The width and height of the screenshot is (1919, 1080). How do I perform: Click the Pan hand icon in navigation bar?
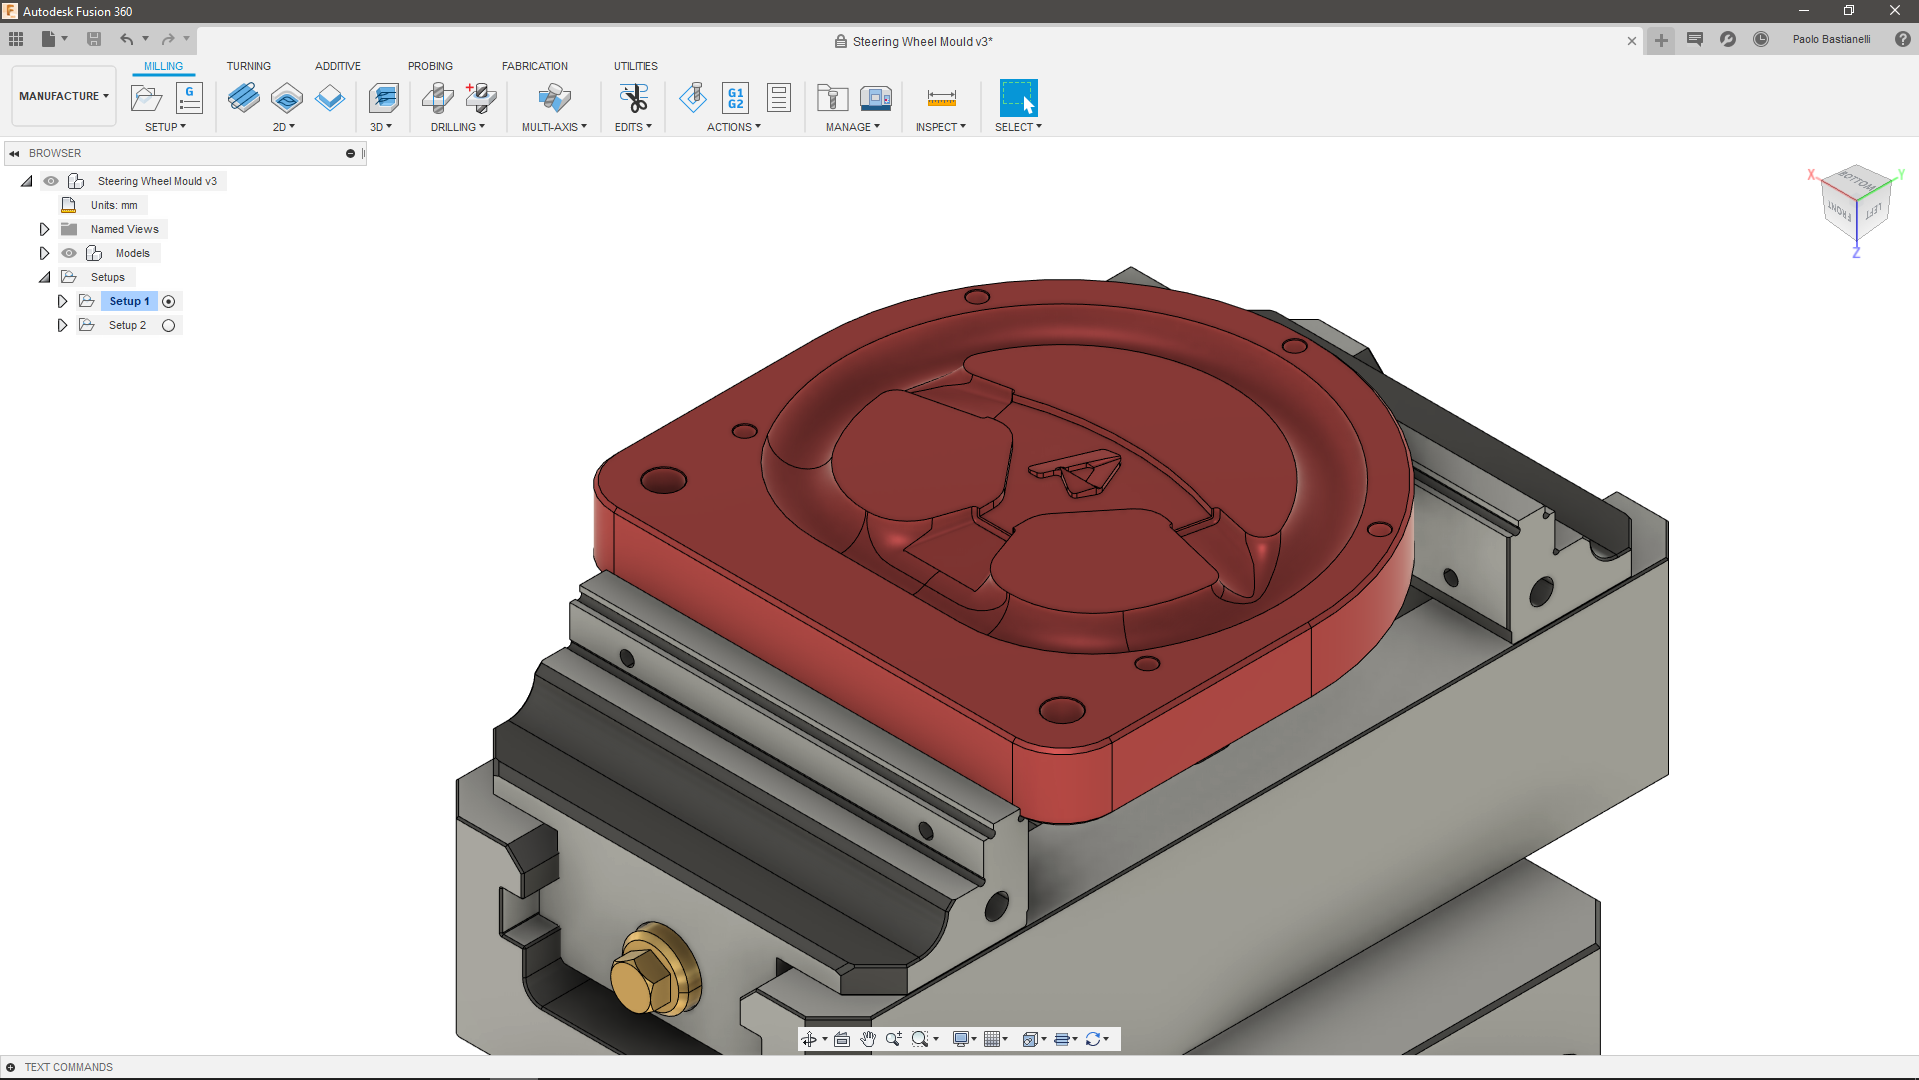868,1039
